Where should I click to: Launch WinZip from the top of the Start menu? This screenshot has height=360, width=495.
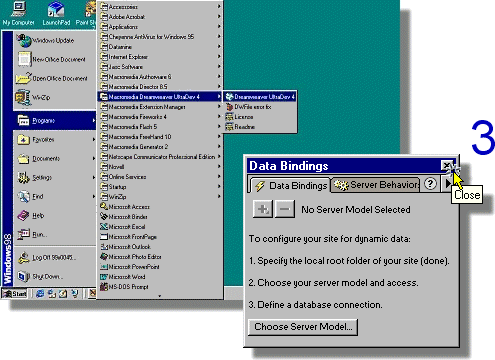tap(54, 97)
